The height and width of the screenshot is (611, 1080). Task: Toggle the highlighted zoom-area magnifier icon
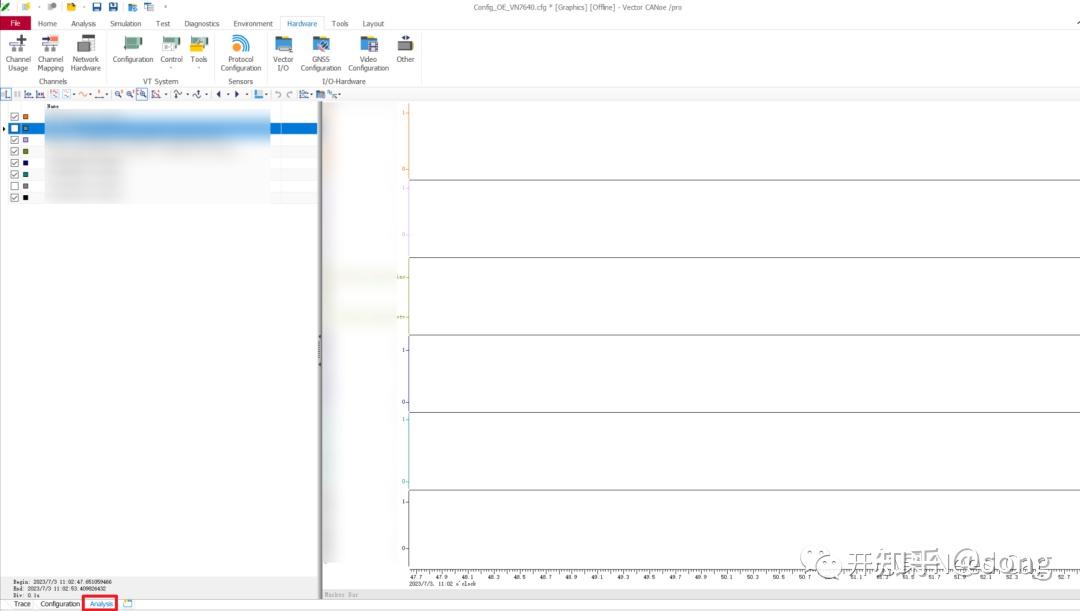click(141, 94)
